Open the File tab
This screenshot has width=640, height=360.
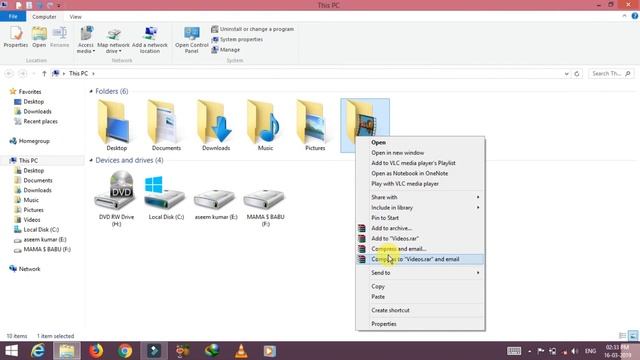(13, 16)
